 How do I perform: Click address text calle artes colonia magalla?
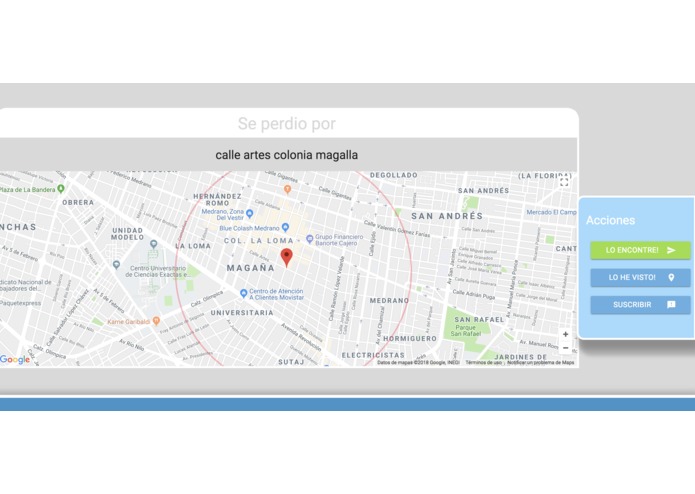pyautogui.click(x=286, y=155)
